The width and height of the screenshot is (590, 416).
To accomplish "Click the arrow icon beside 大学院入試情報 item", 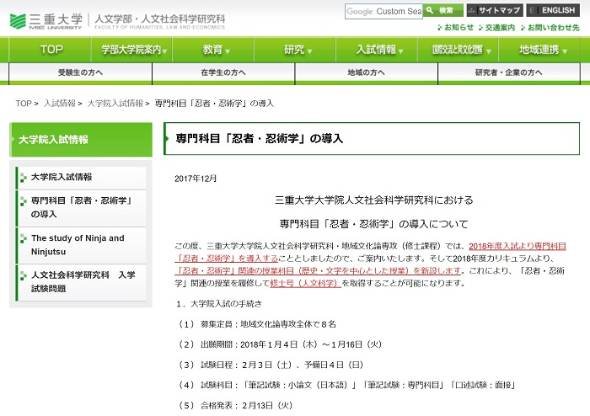I will pyautogui.click(x=23, y=177).
